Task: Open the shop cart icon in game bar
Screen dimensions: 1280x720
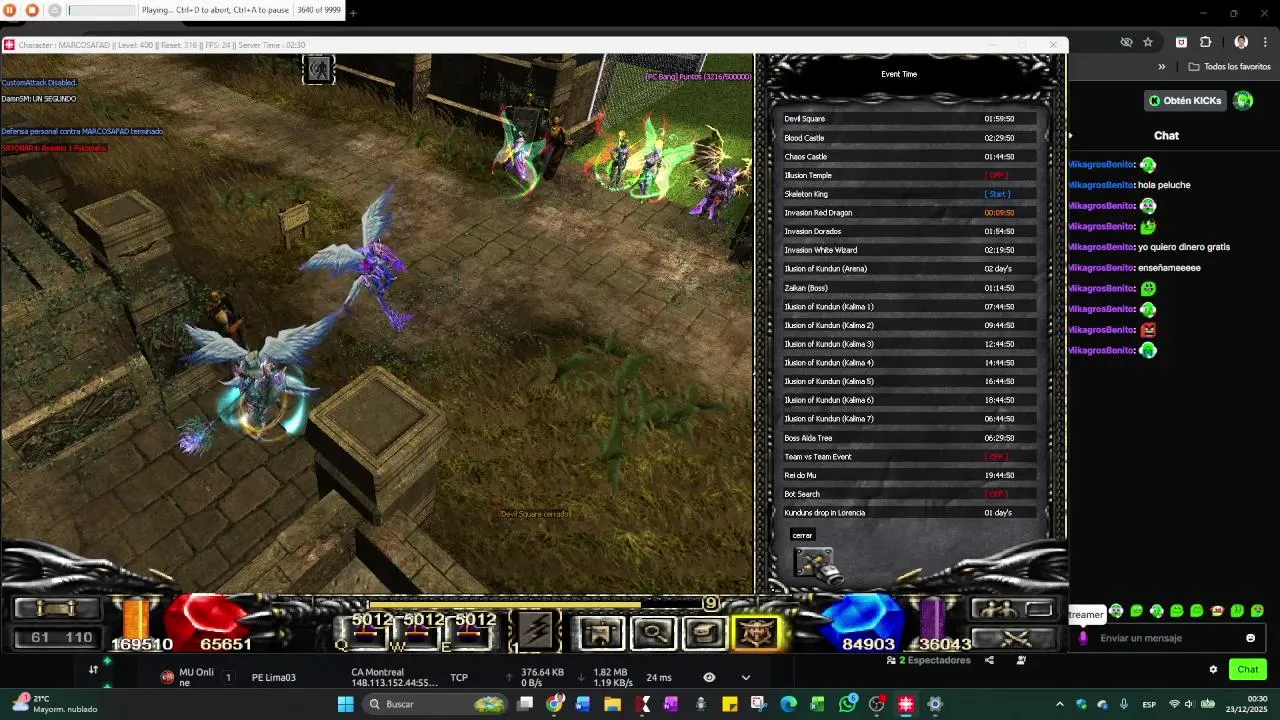Action: [x=601, y=632]
